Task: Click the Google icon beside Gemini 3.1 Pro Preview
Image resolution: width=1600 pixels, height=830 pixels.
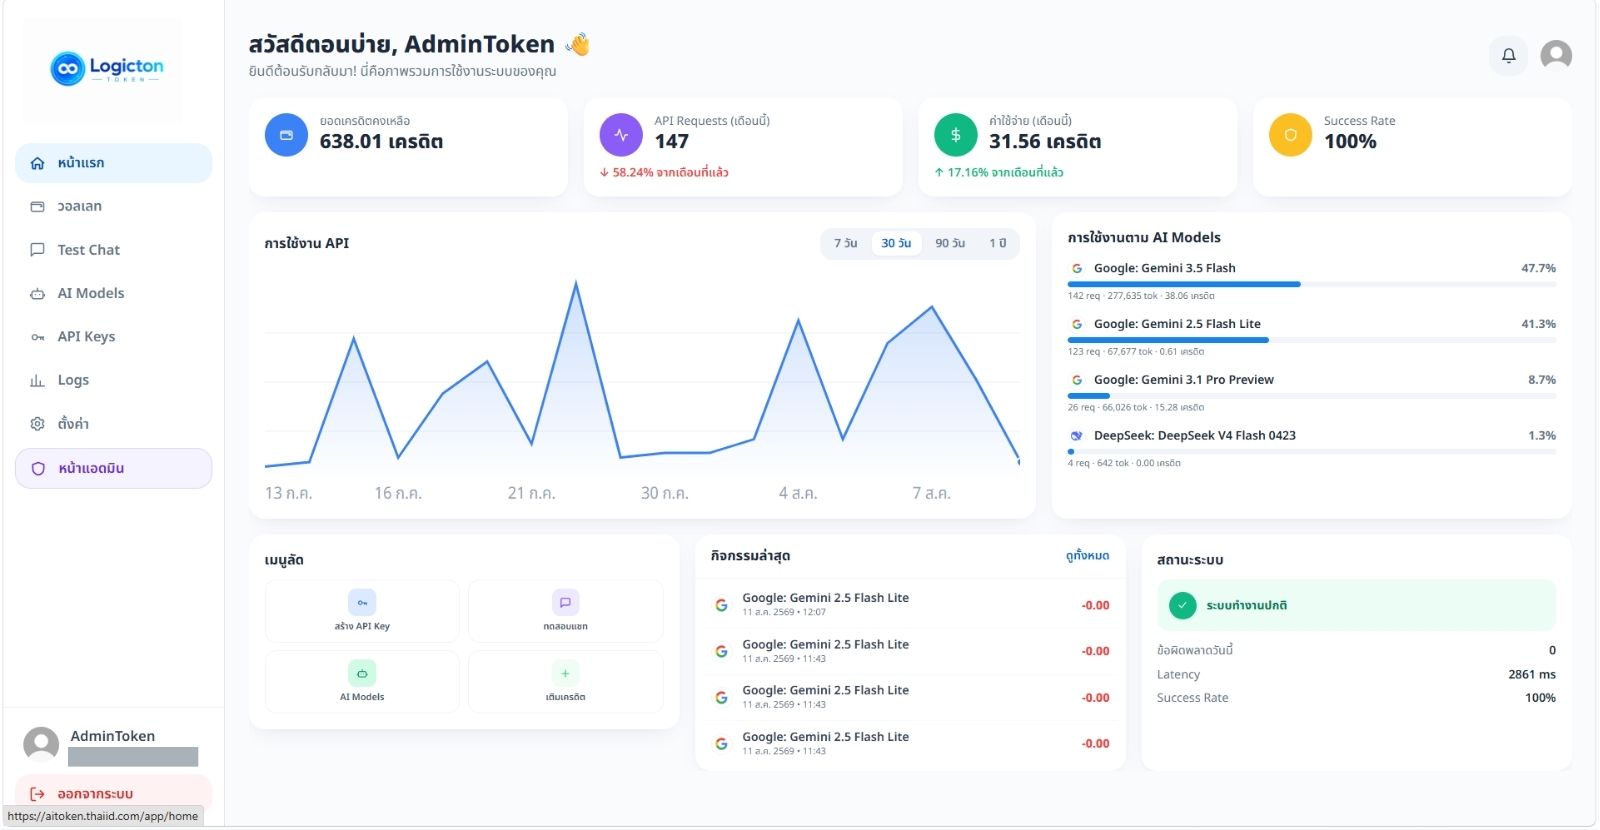Action: (x=1077, y=380)
